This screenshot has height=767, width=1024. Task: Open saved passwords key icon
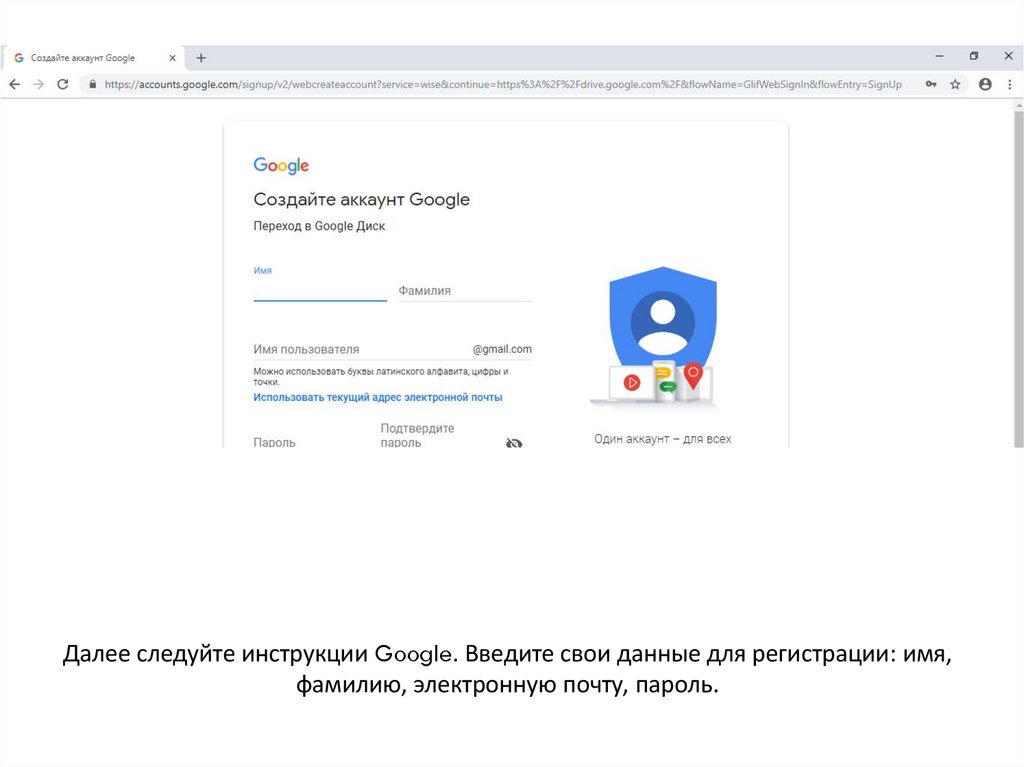(x=931, y=85)
